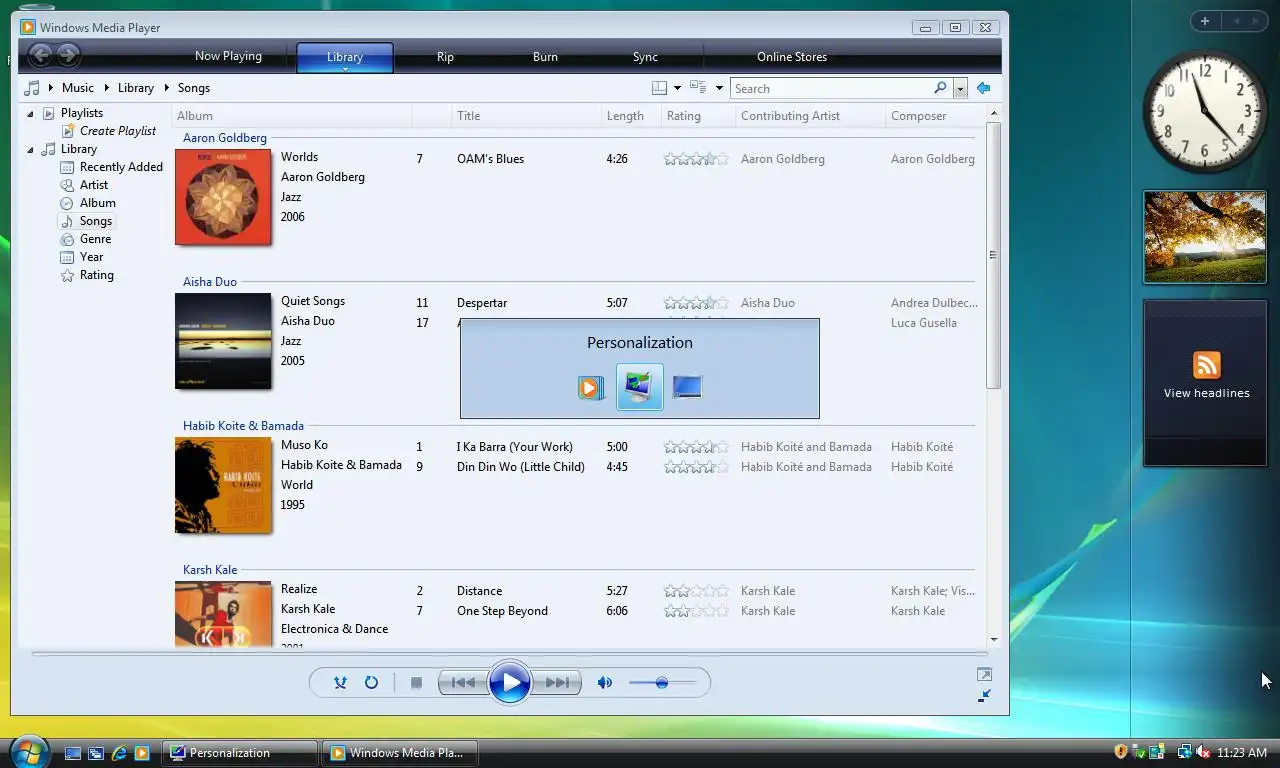Select the song I Ka Barra (Your Work)
This screenshot has width=1280, height=768.
(x=515, y=447)
